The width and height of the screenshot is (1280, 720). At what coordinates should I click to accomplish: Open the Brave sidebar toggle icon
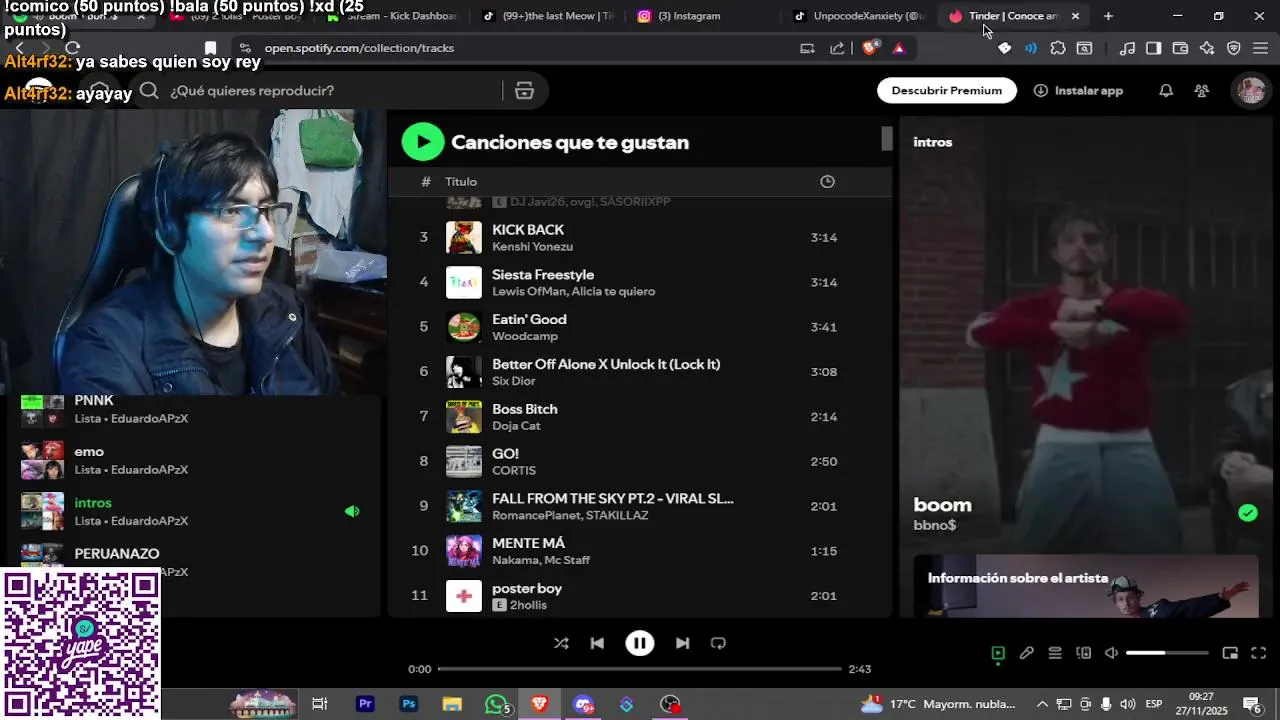coord(1153,48)
